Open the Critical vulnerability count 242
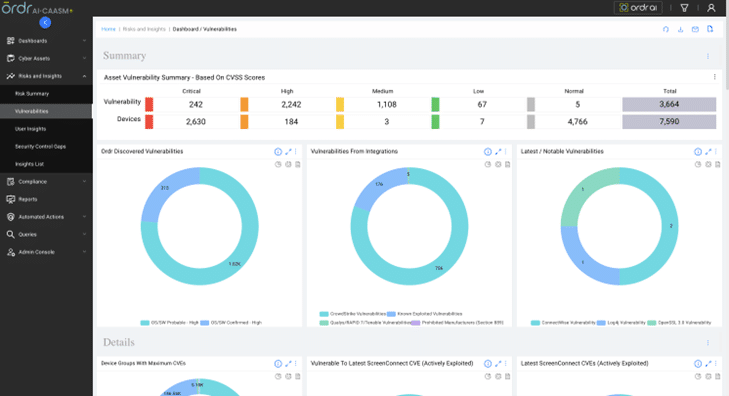The width and height of the screenshot is (729, 396). tap(196, 105)
